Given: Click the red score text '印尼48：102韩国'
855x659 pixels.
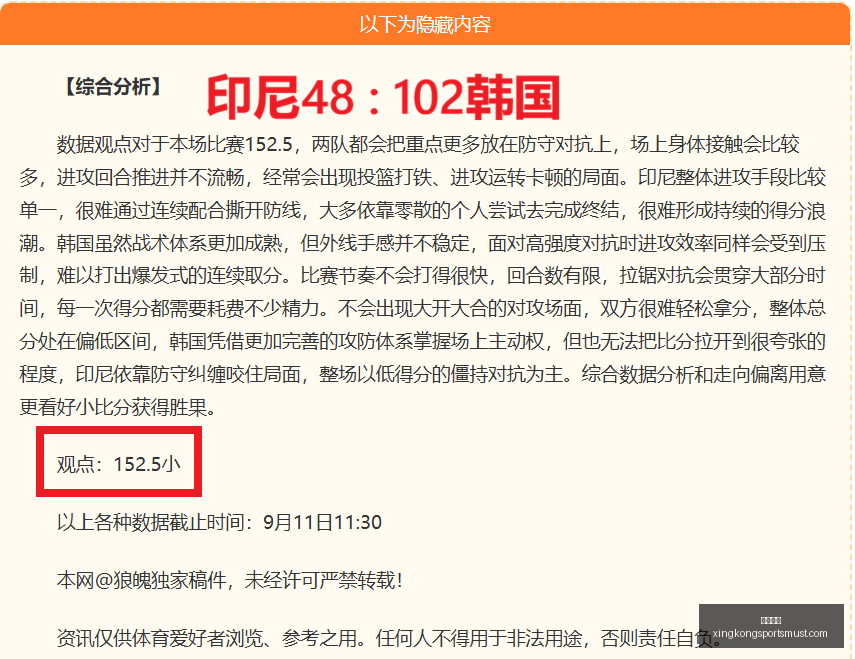Looking at the screenshot, I should click(x=383, y=98).
